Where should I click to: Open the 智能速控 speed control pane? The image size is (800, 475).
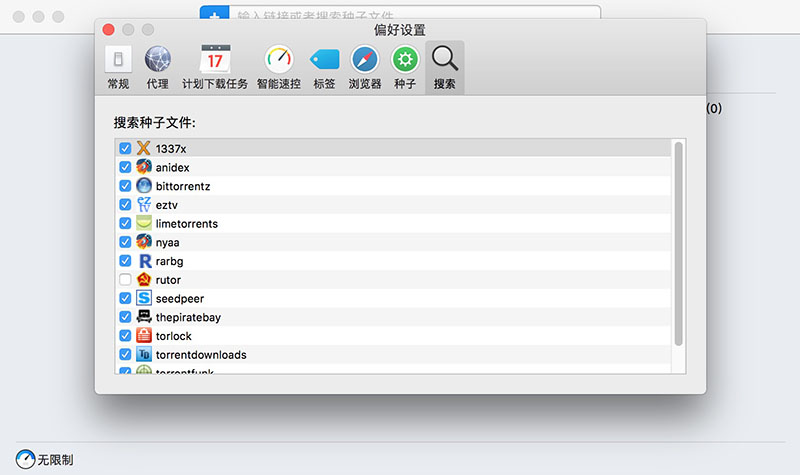(x=279, y=68)
